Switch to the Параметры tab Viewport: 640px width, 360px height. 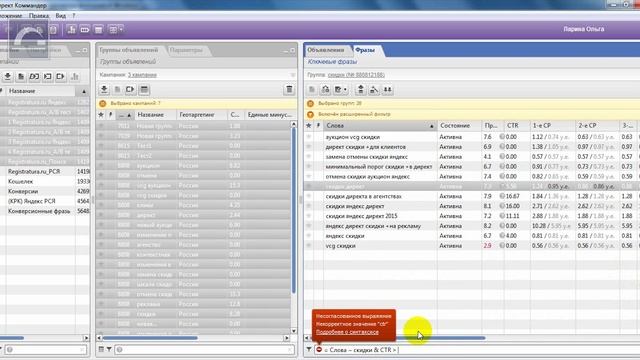click(x=186, y=50)
